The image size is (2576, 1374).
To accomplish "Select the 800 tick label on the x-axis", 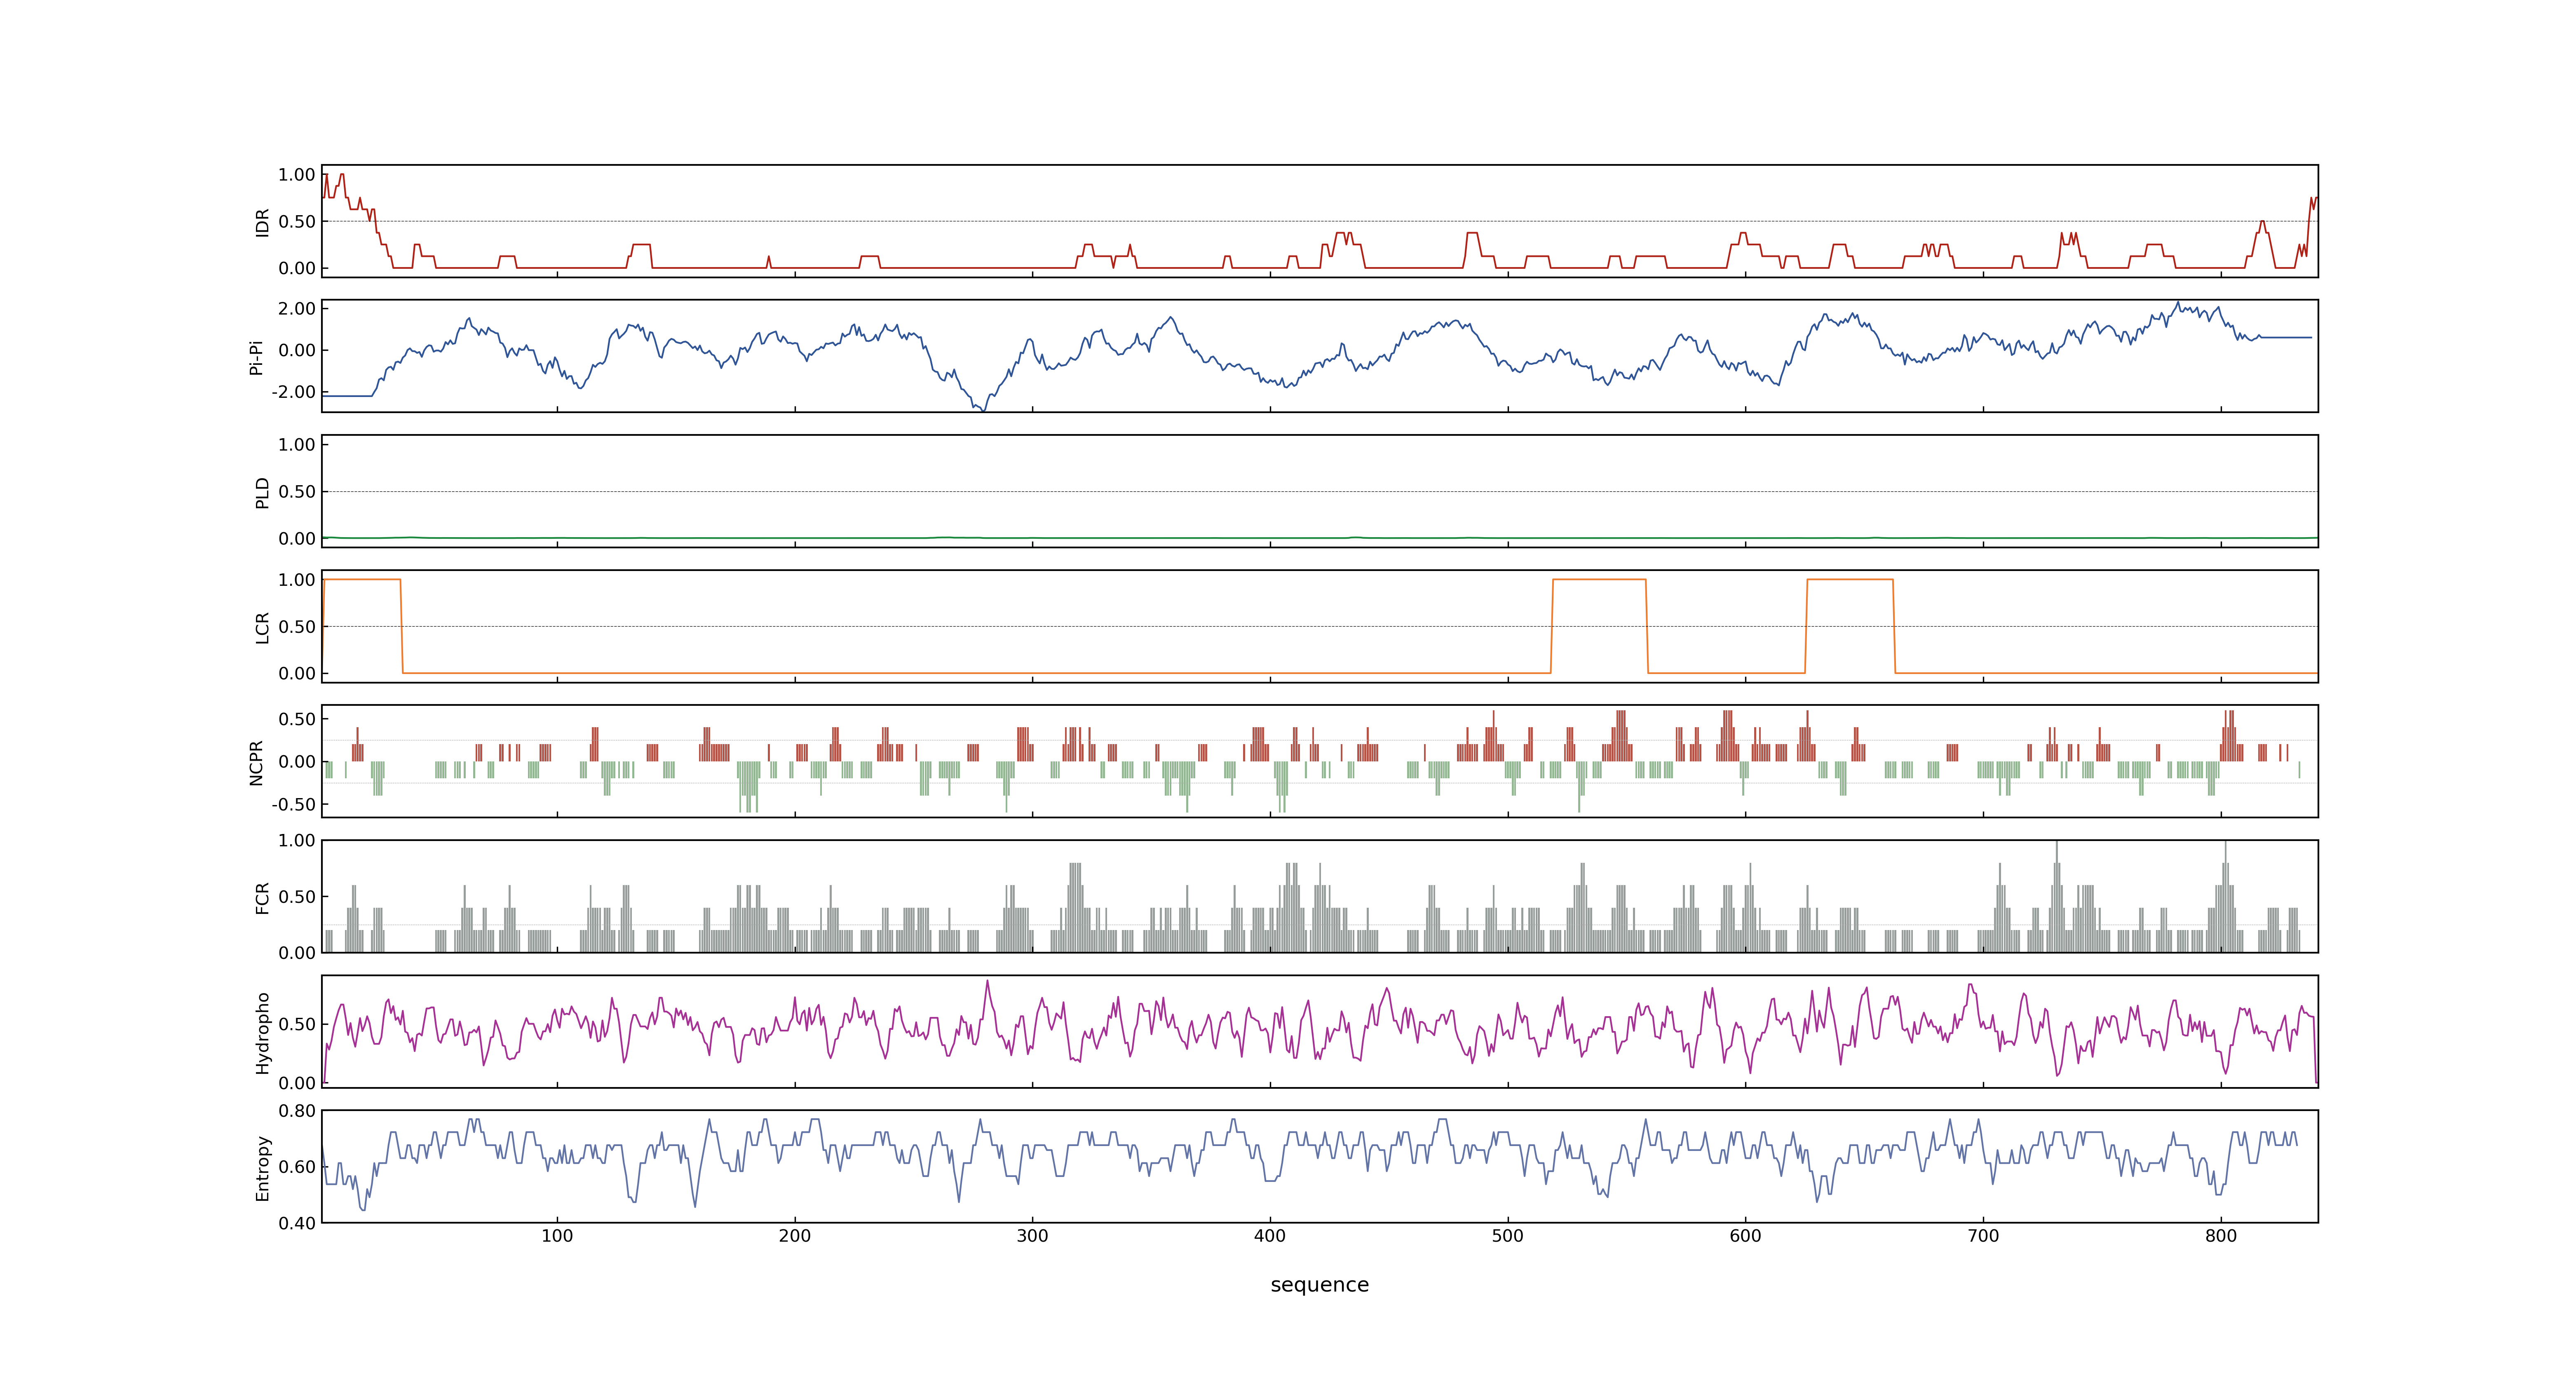I will [x=2221, y=1236].
